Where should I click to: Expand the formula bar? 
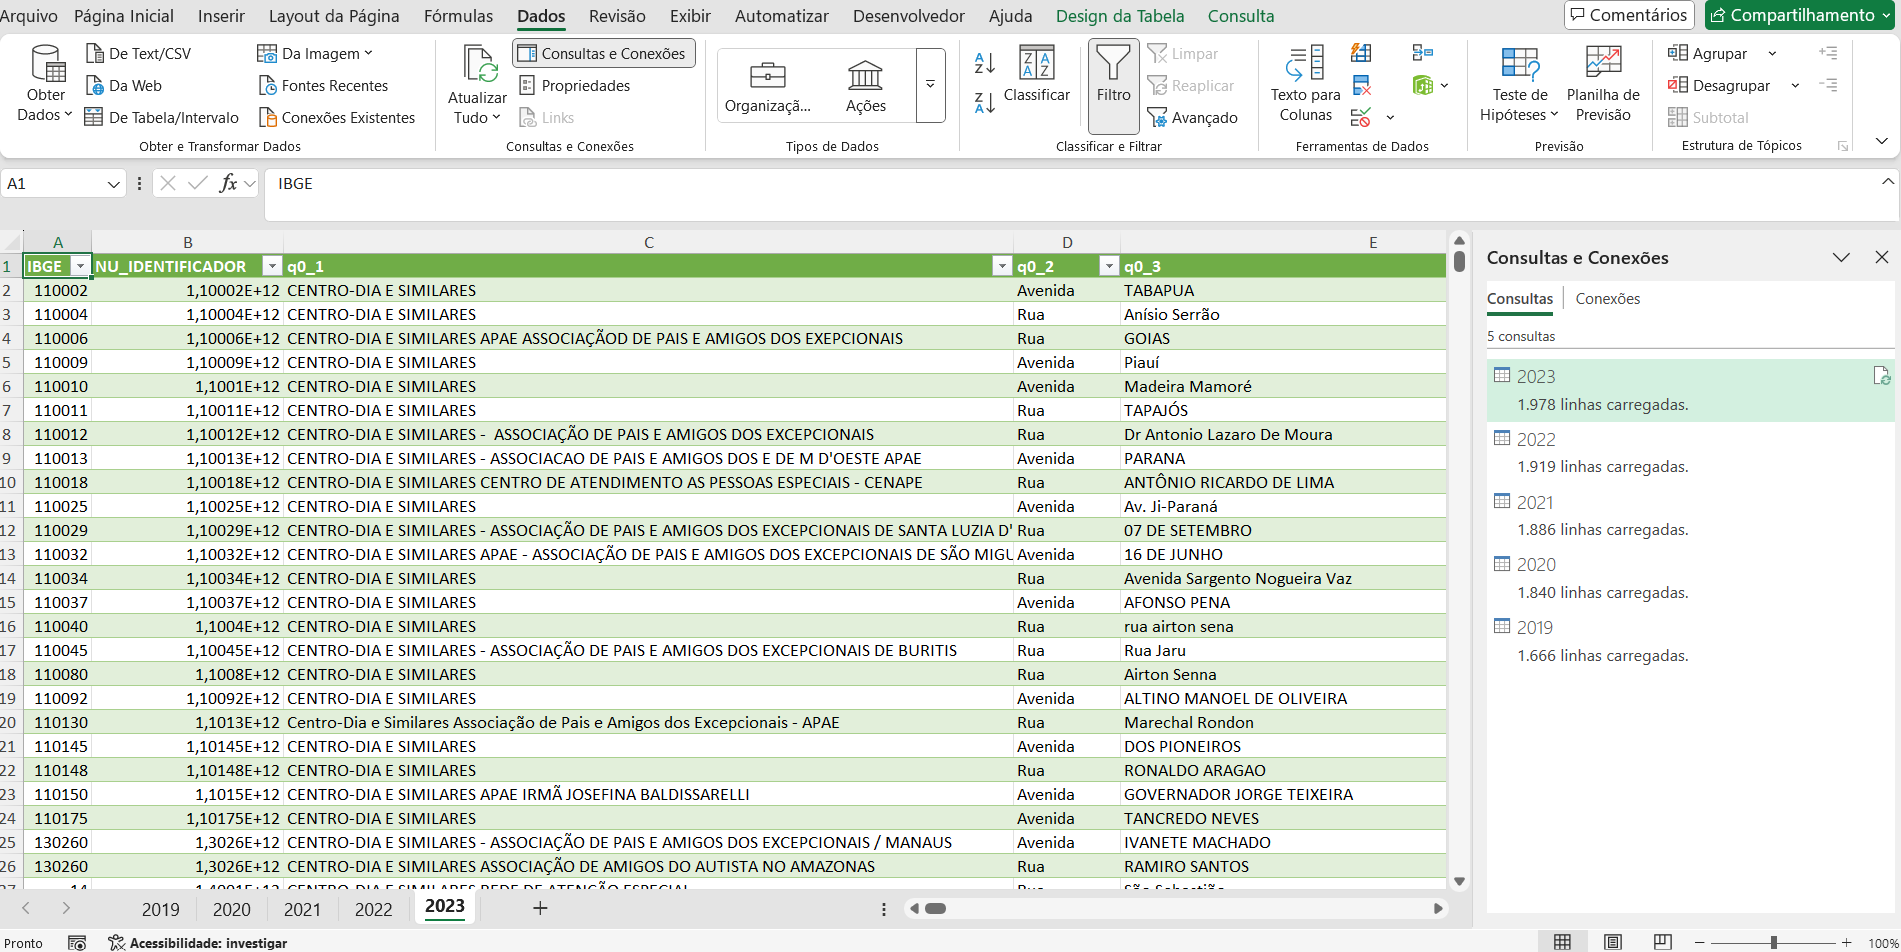[x=1887, y=182]
